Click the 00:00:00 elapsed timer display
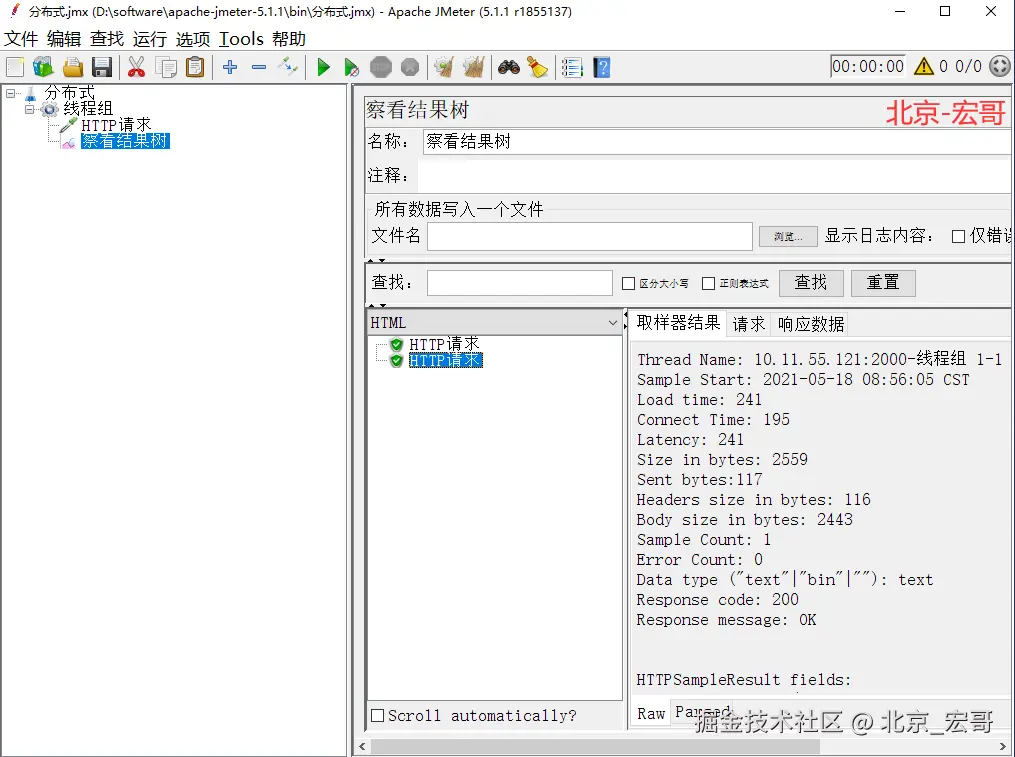The image size is (1015, 757). tap(868, 66)
